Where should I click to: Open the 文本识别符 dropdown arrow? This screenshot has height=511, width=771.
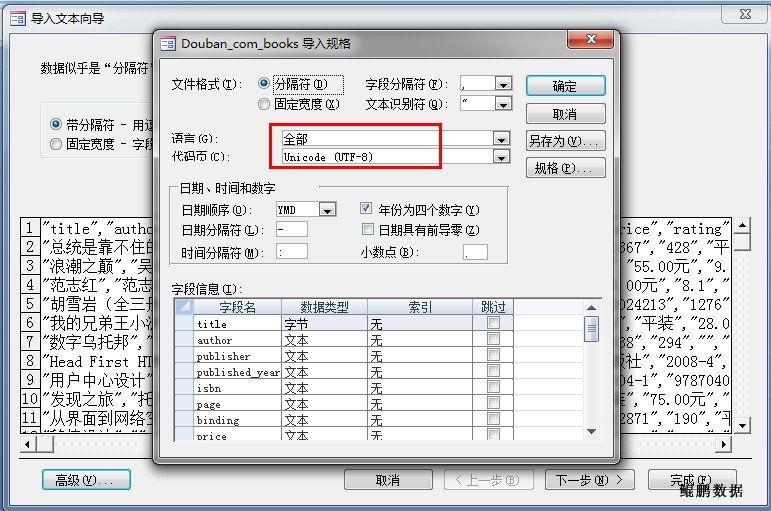click(x=503, y=104)
